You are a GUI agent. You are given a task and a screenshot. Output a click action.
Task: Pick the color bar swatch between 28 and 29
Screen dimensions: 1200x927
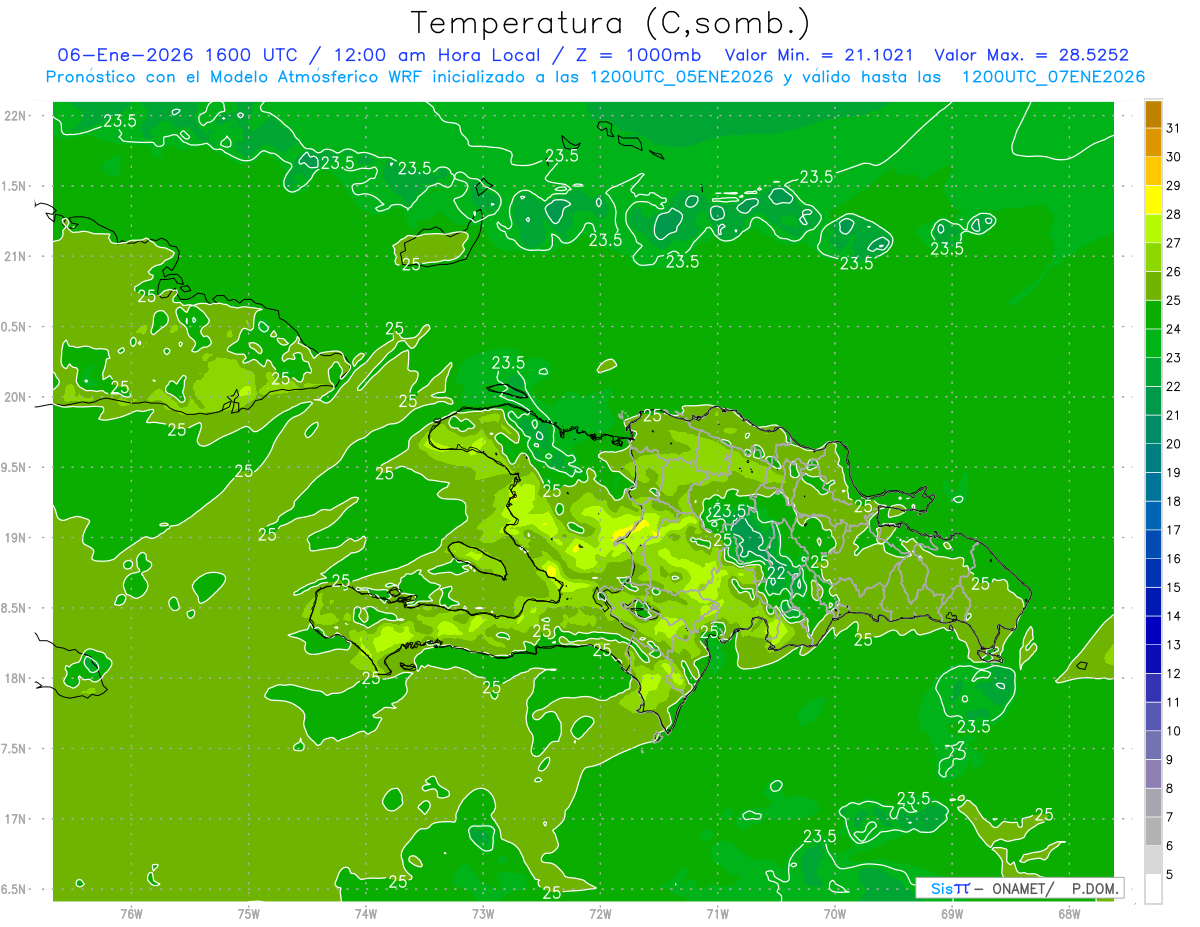pyautogui.click(x=1153, y=200)
